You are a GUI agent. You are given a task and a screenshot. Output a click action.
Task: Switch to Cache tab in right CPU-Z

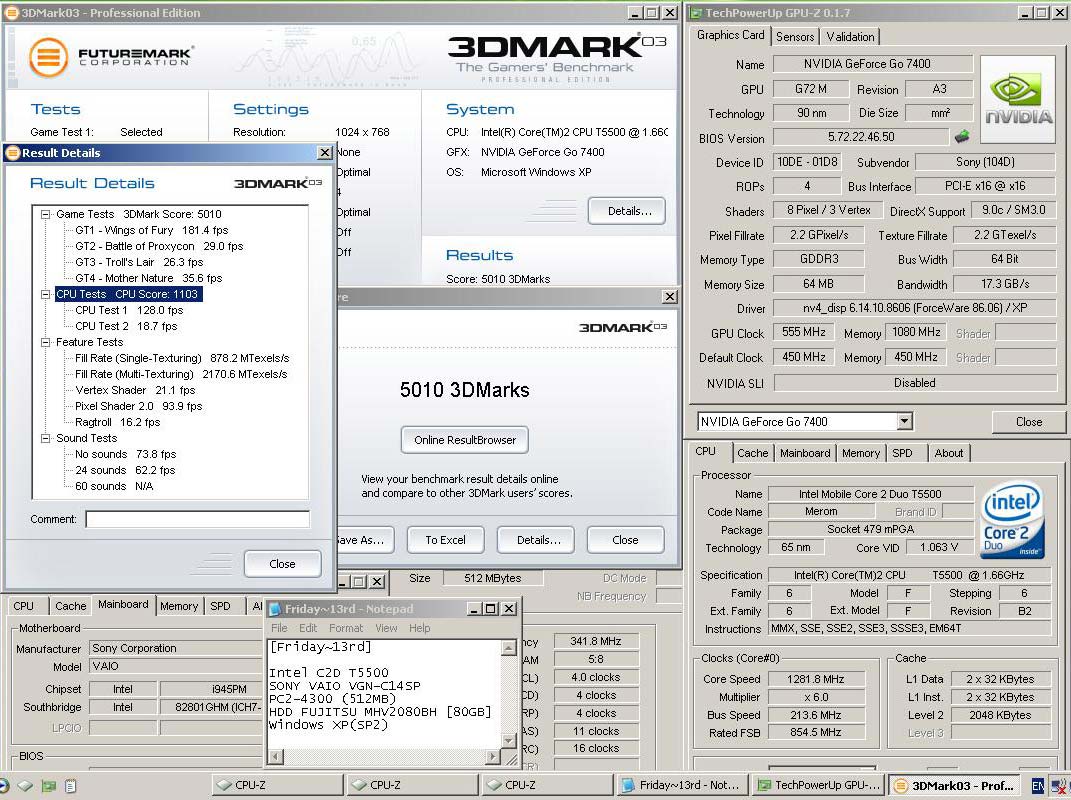[753, 453]
